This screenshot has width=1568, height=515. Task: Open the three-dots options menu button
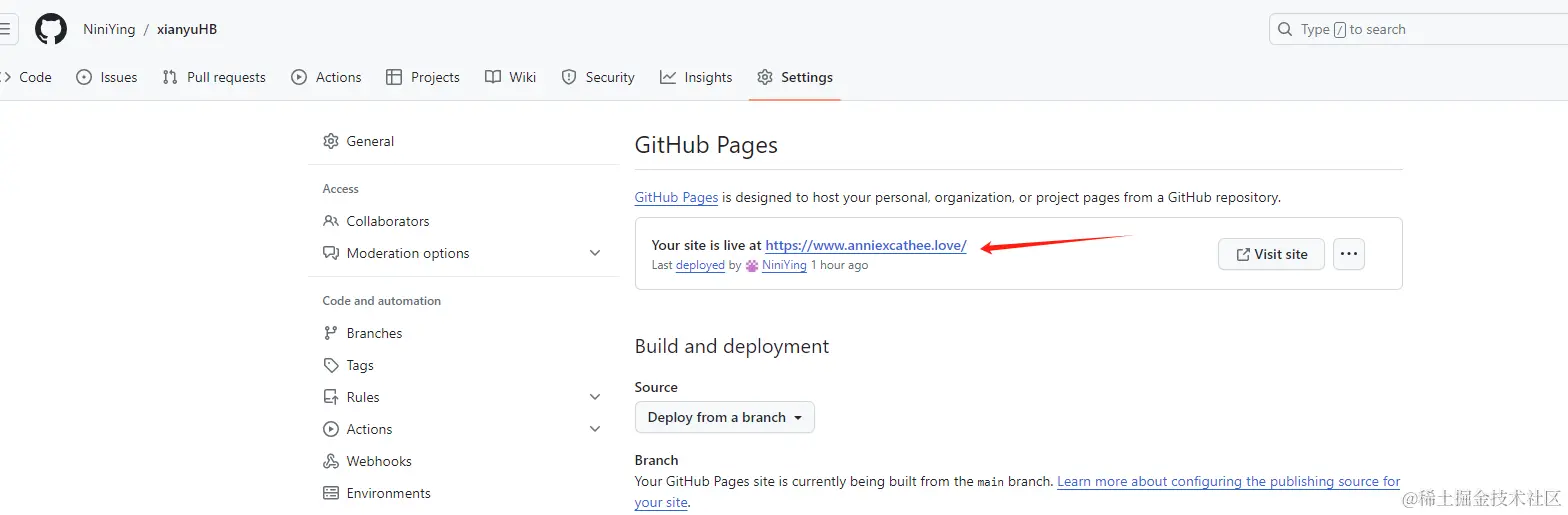tap(1349, 254)
